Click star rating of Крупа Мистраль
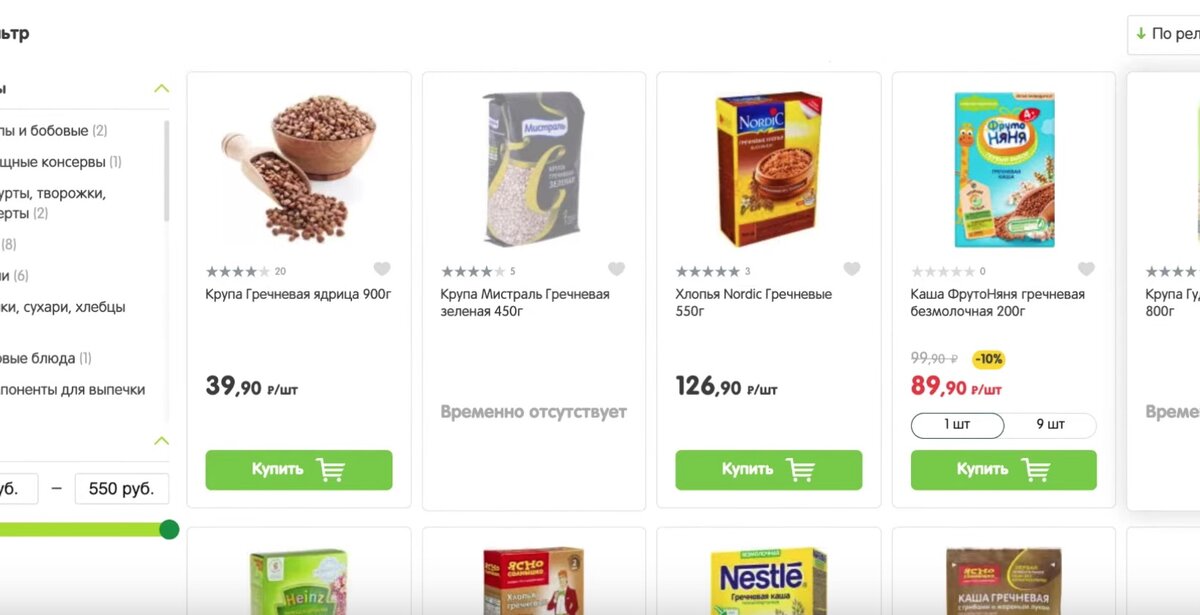The height and width of the screenshot is (615, 1200). (472, 271)
